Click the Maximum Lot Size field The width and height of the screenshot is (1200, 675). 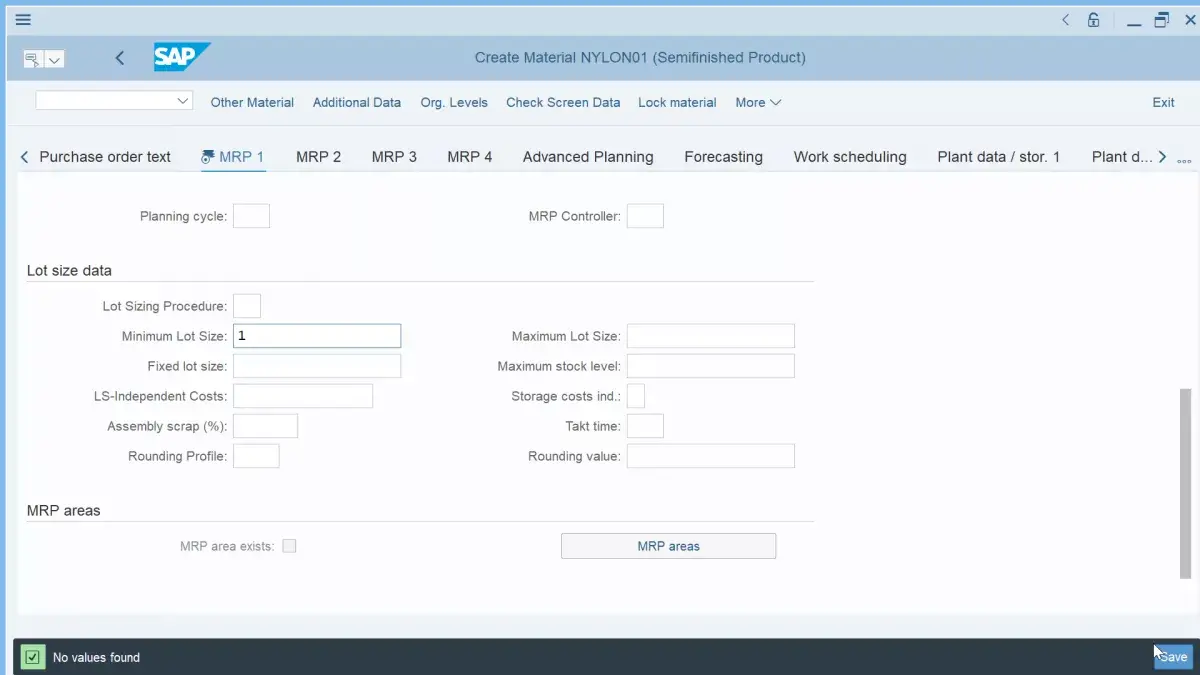click(711, 336)
